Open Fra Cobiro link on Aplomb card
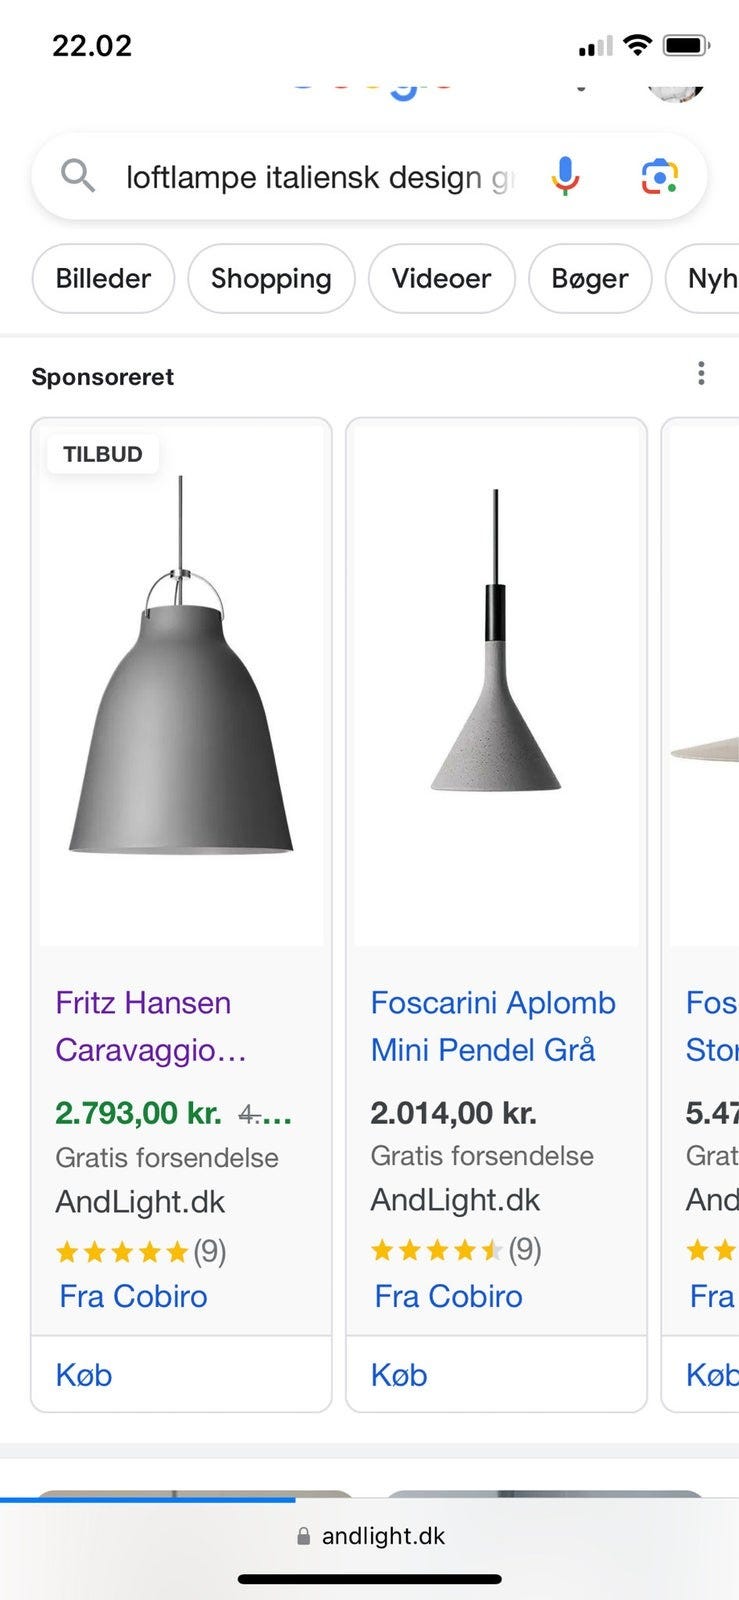Viewport: 739px width, 1600px height. (448, 1296)
